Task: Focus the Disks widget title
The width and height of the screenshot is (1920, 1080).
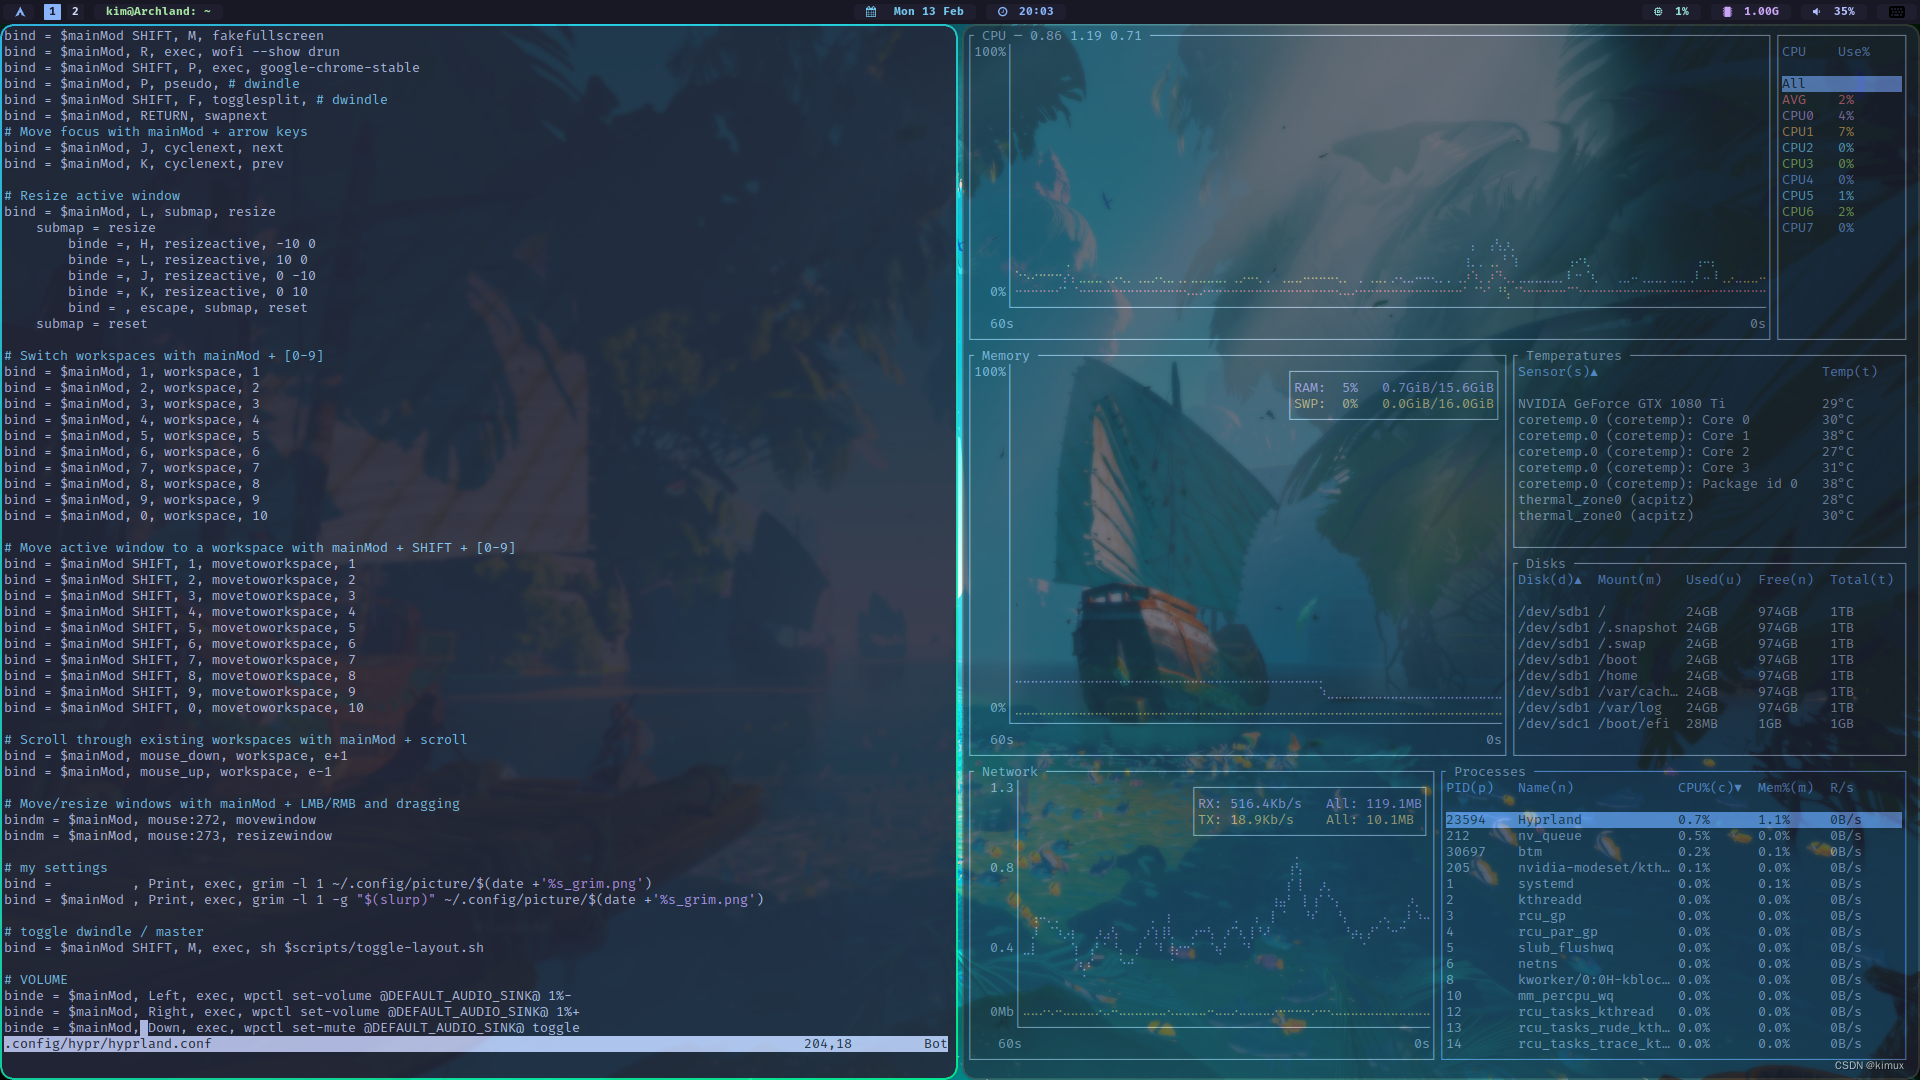Action: click(x=1545, y=564)
